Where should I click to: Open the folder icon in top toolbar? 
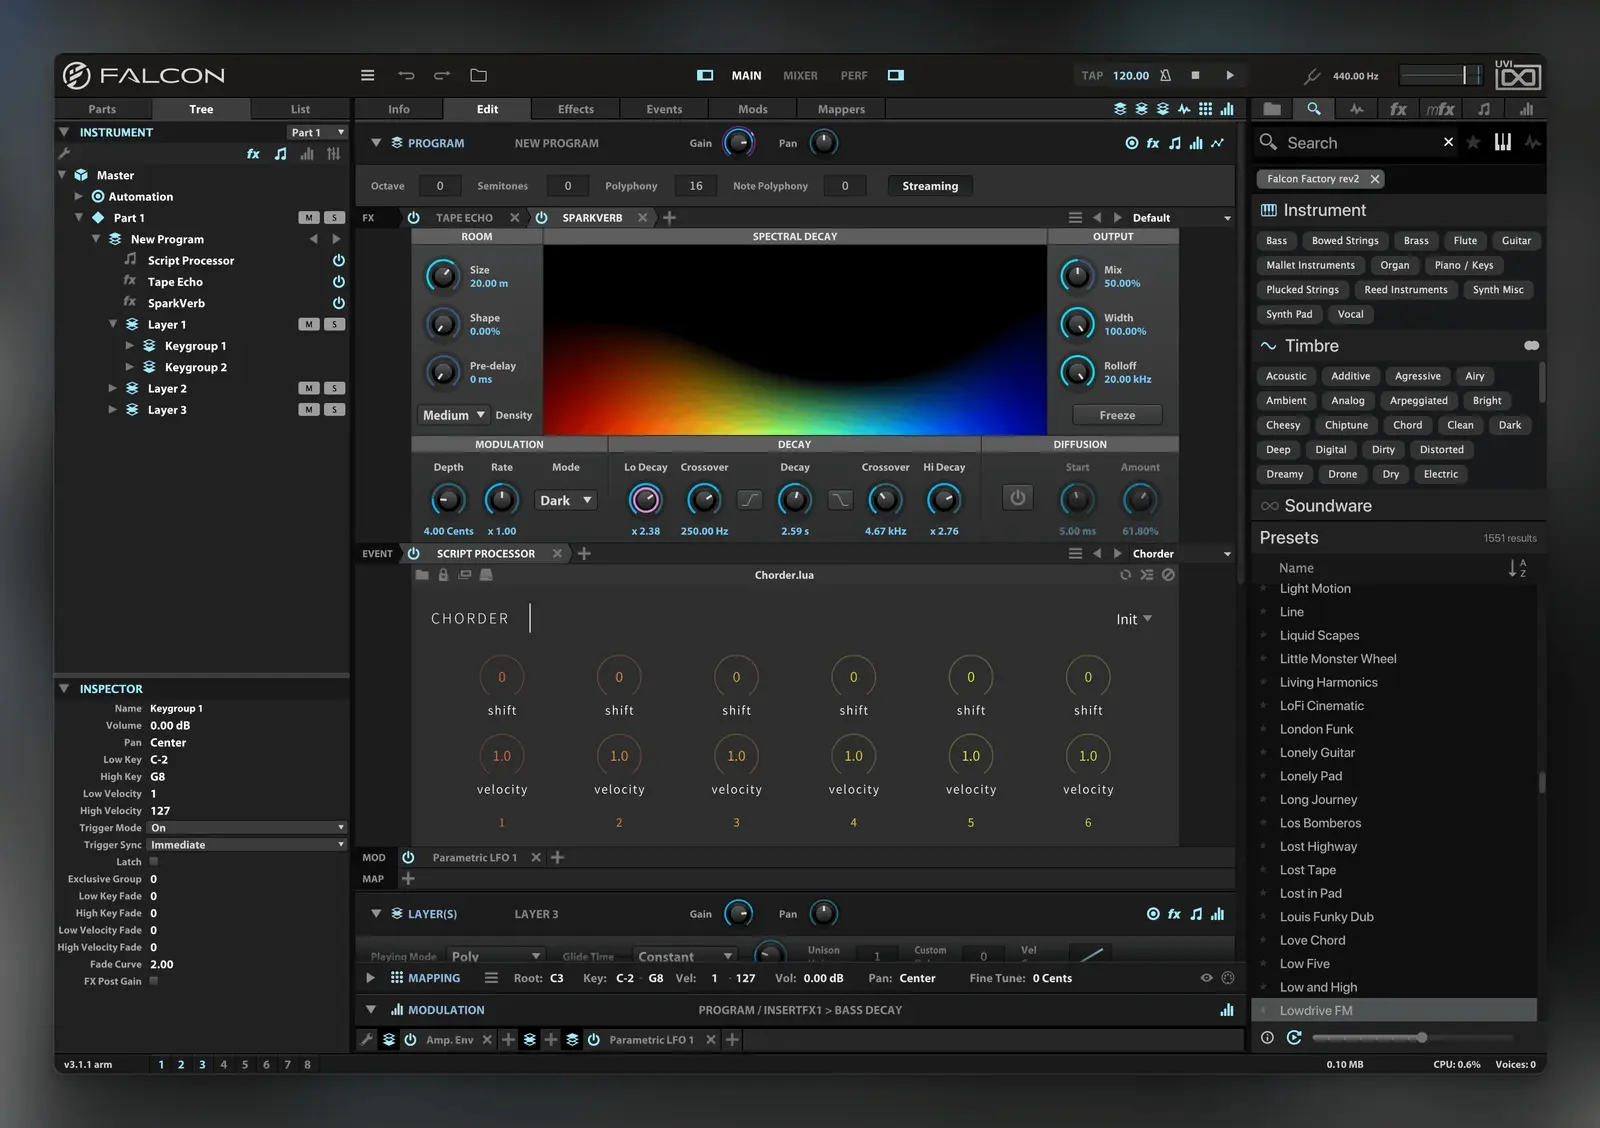pos(478,75)
